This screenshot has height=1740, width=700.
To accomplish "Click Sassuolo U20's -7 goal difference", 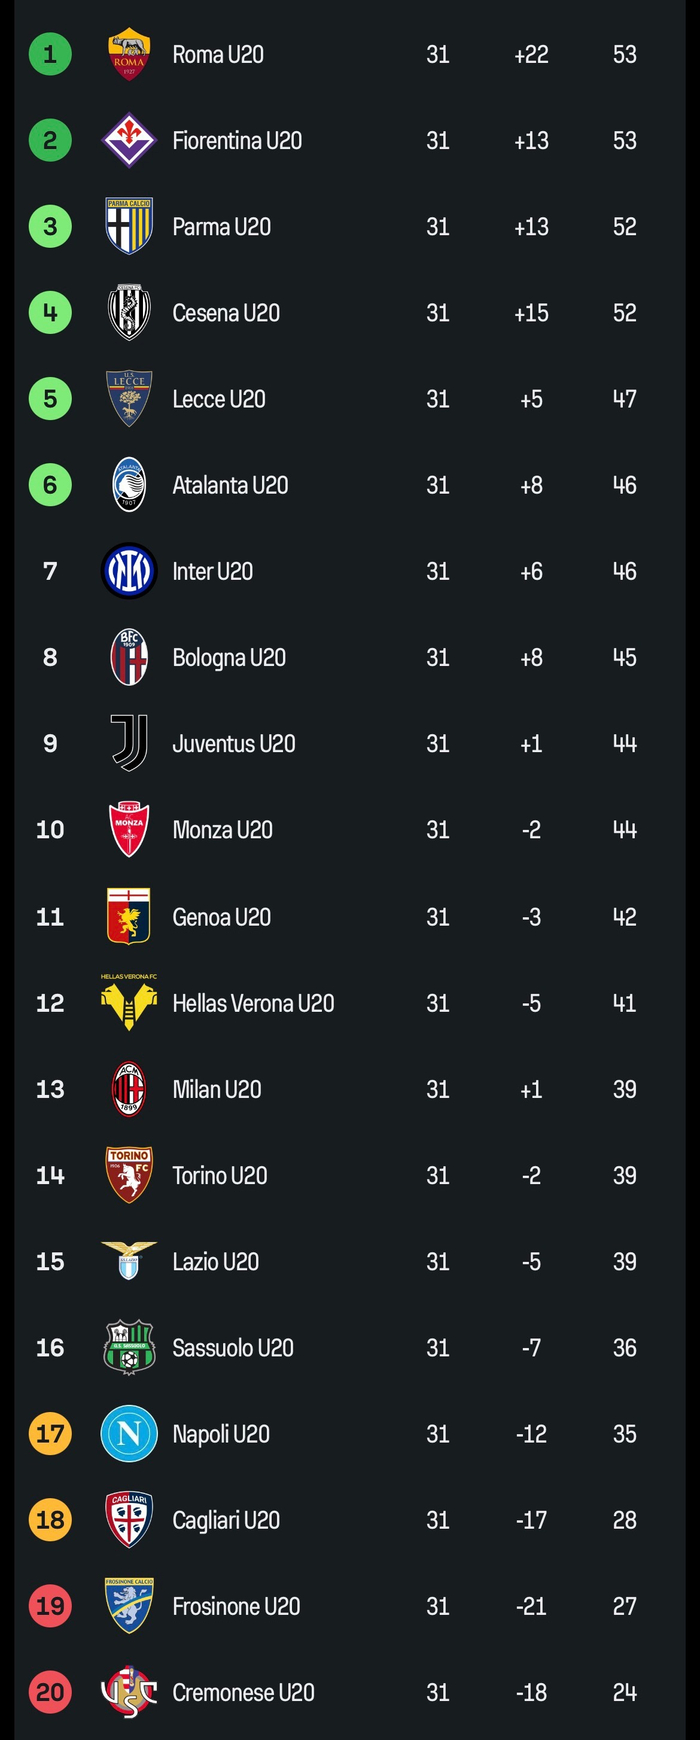I will pos(531,1347).
